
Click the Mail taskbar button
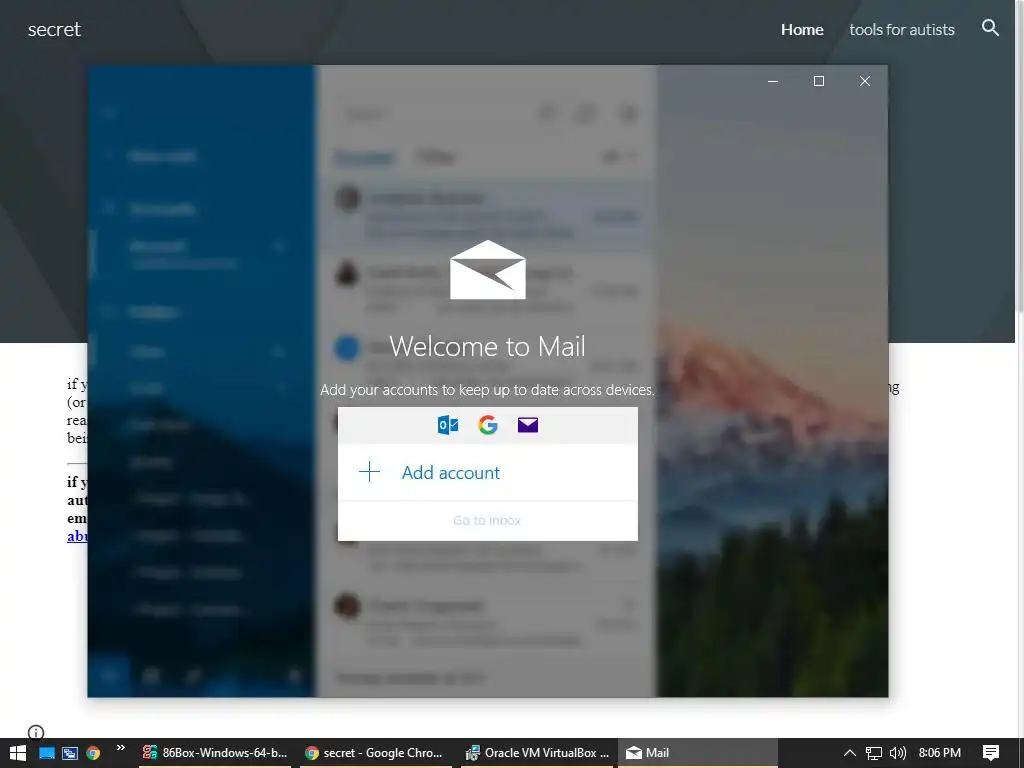click(697, 753)
